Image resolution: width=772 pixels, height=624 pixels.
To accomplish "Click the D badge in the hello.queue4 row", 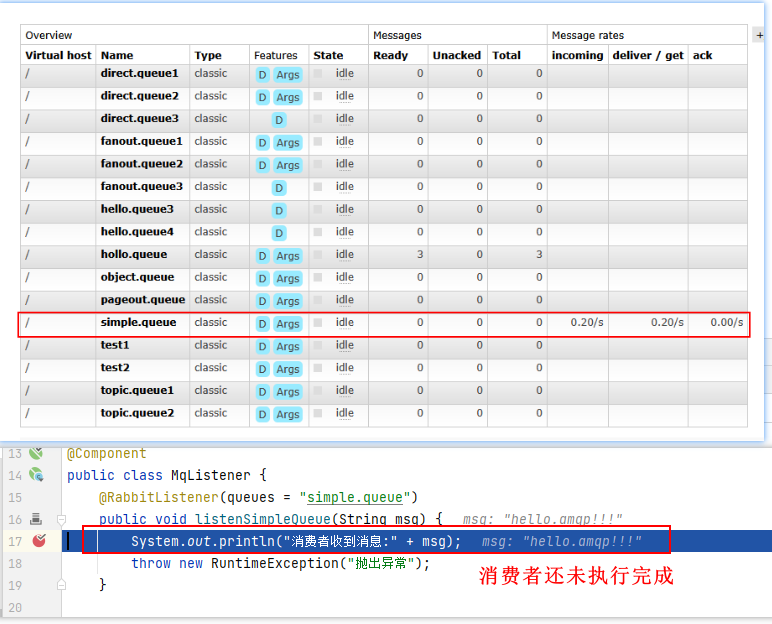I will 279,233.
